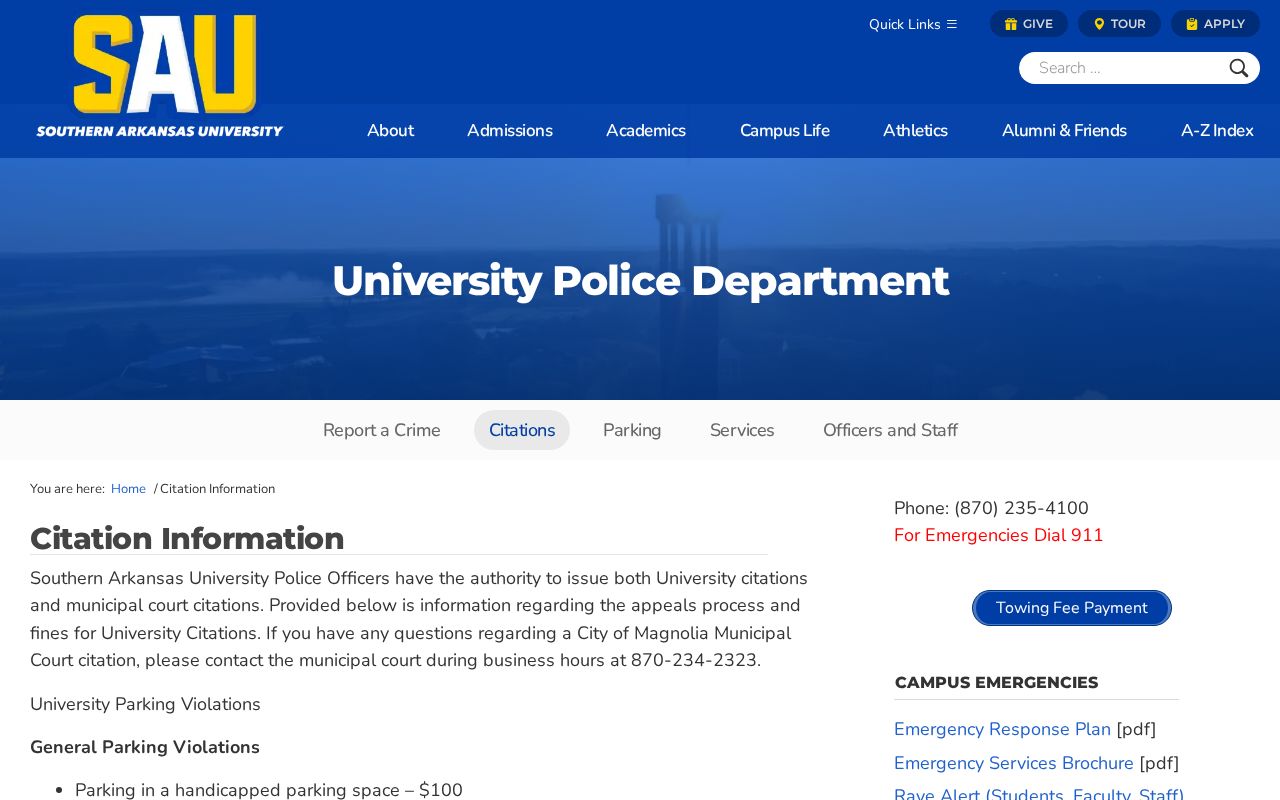Select the Officers and Staff tab
The image size is (1280, 800).
[890, 430]
